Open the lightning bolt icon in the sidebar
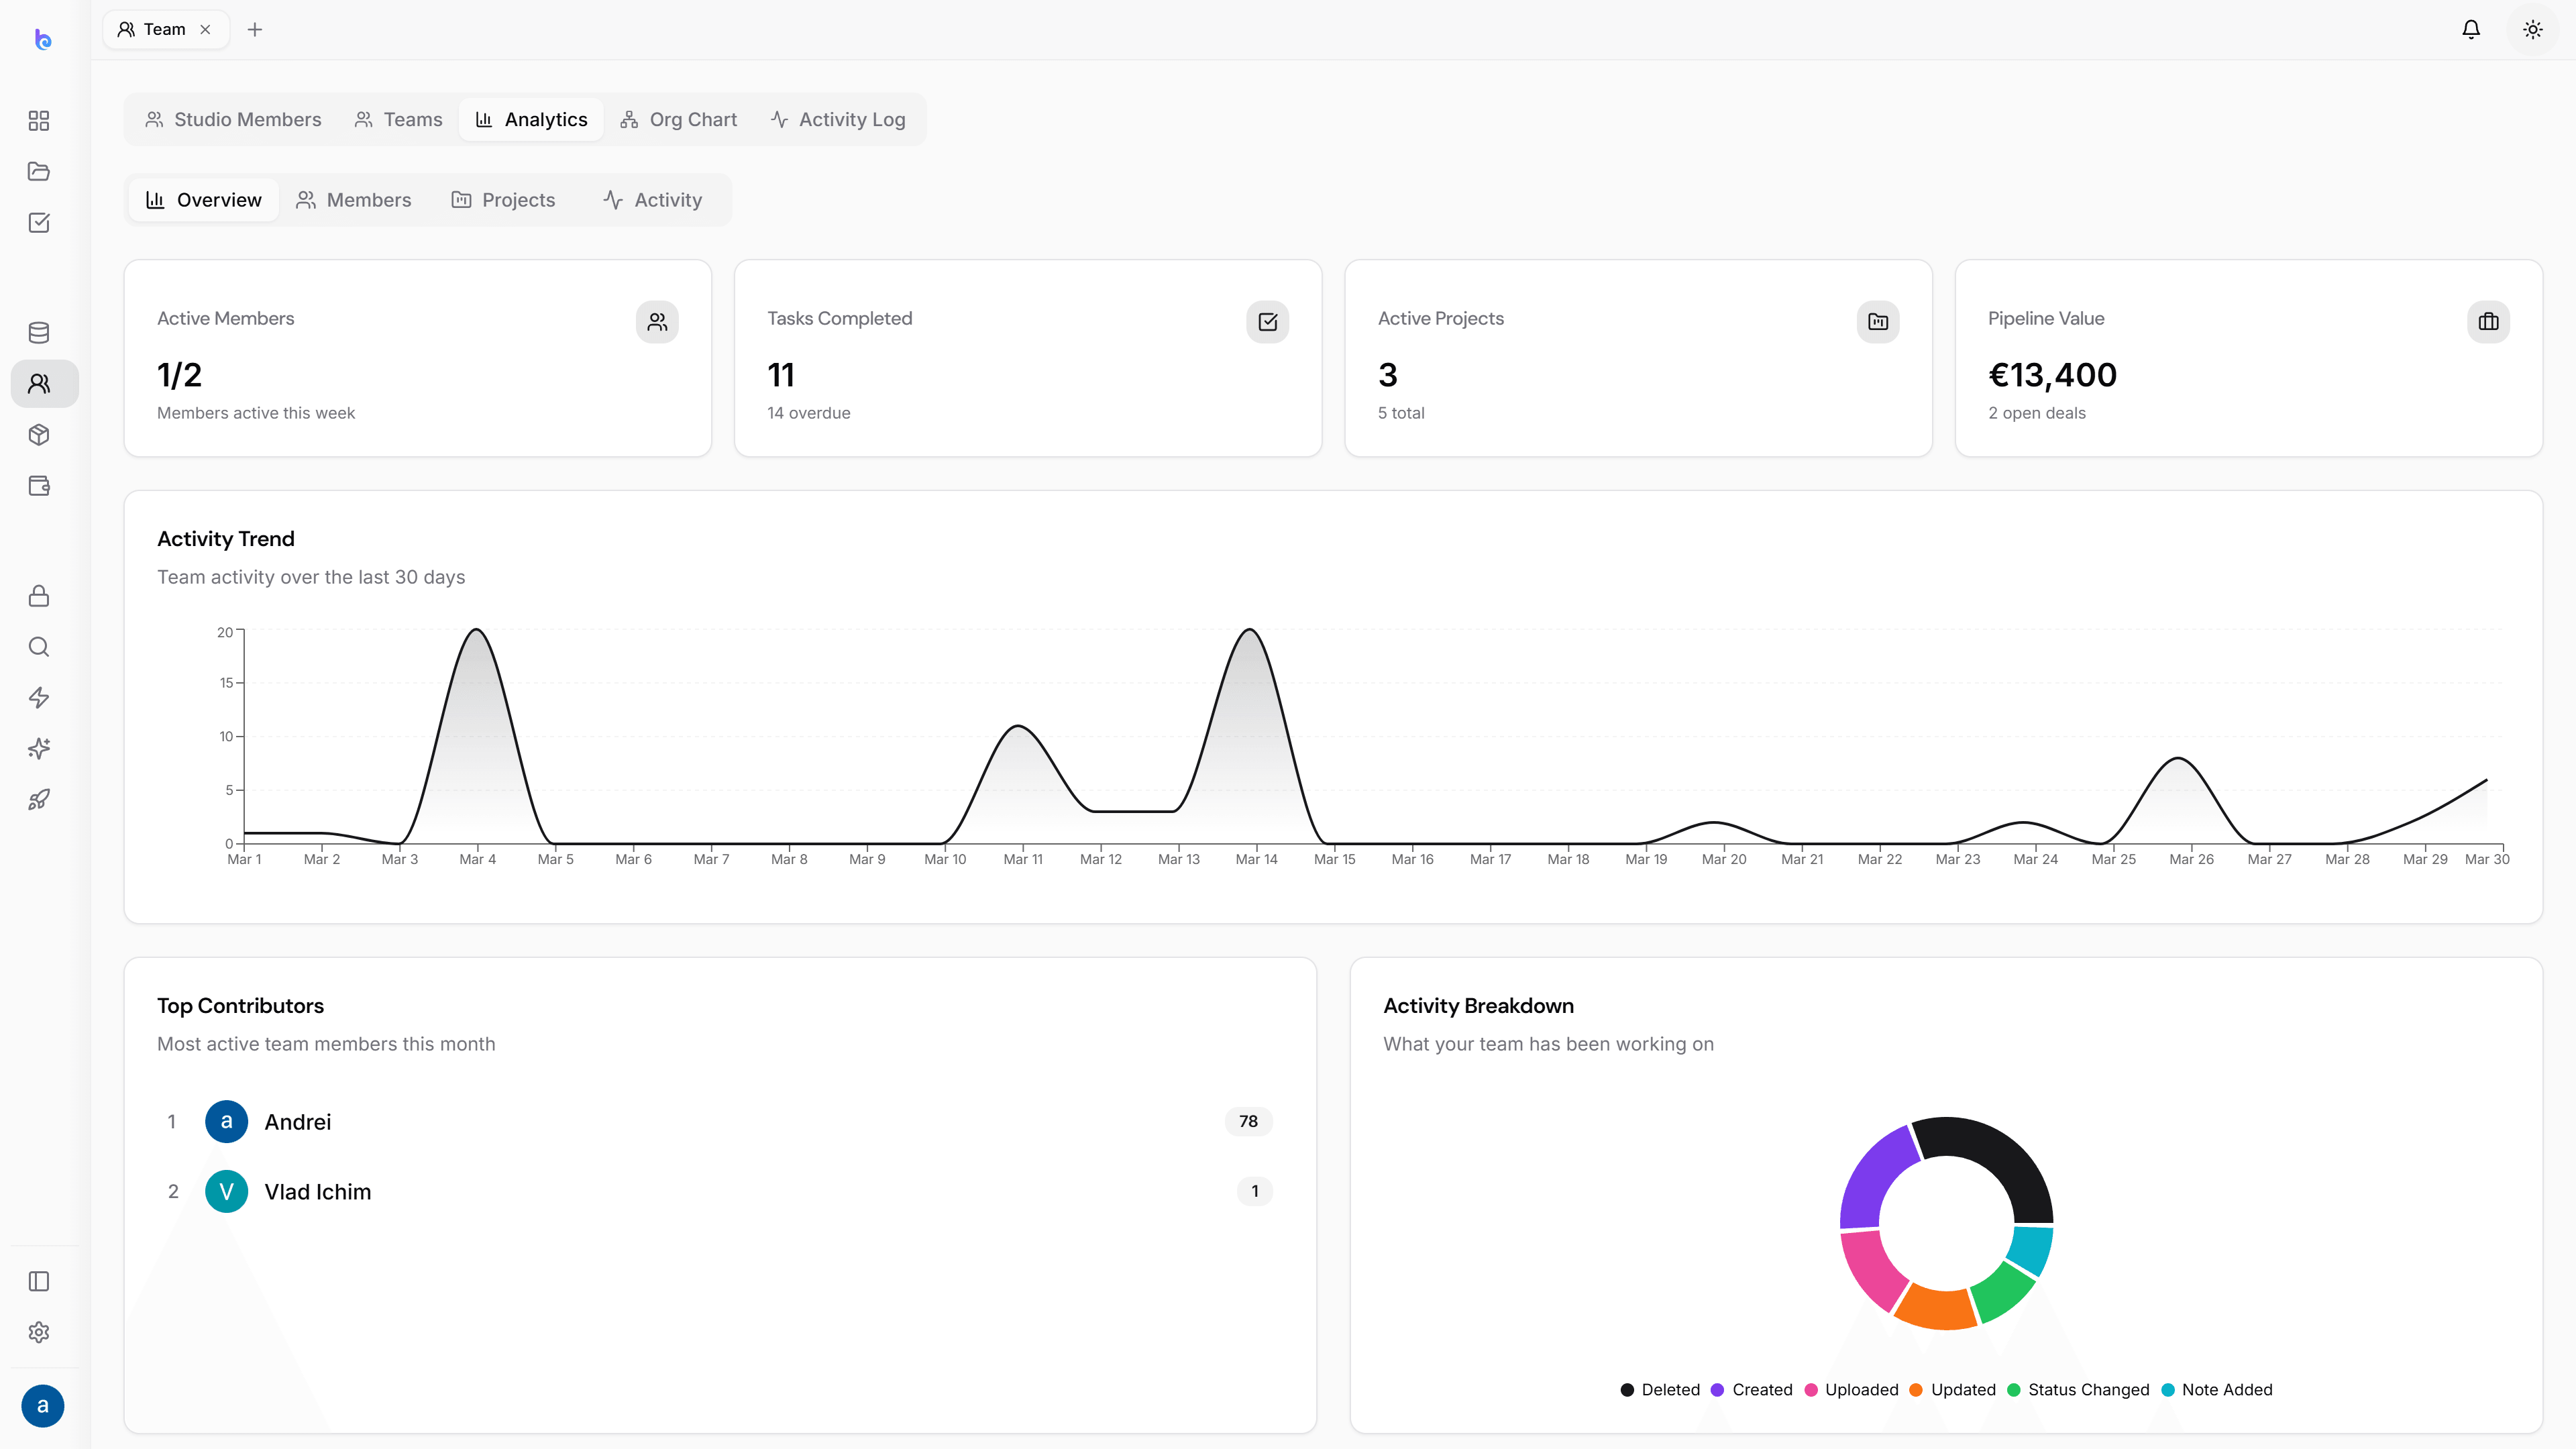This screenshot has height=1449, width=2576. point(39,698)
